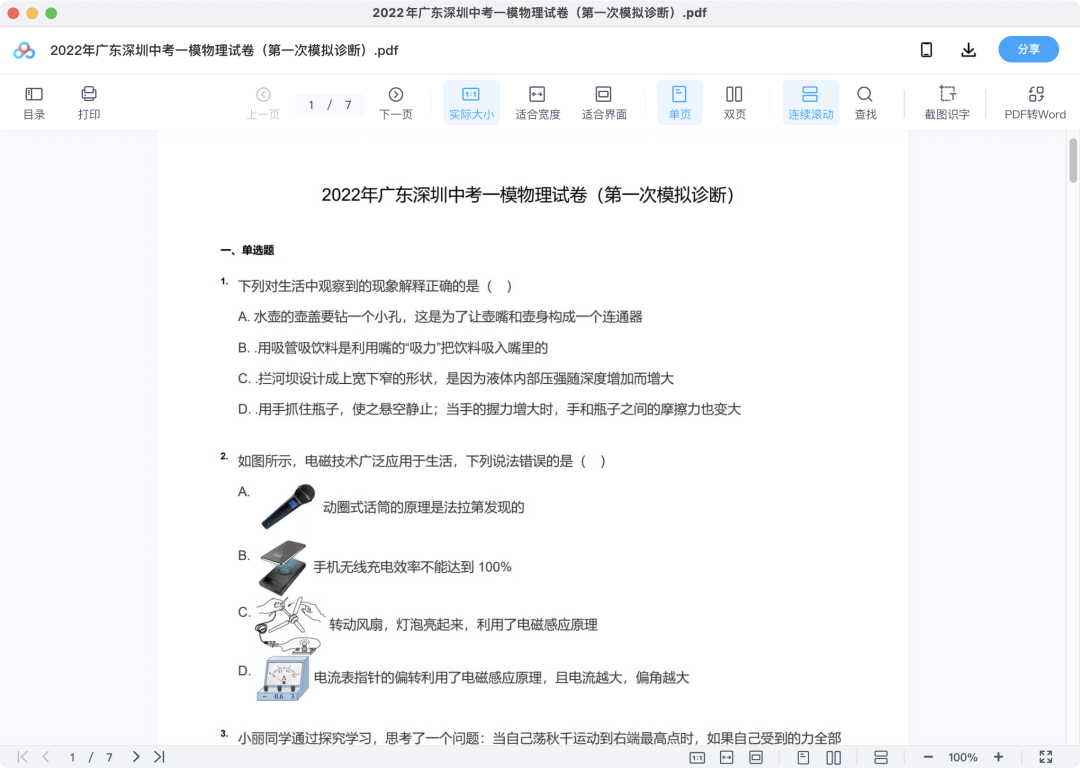Select 适合宽度 fit width view
1080x768 pixels.
click(x=537, y=103)
